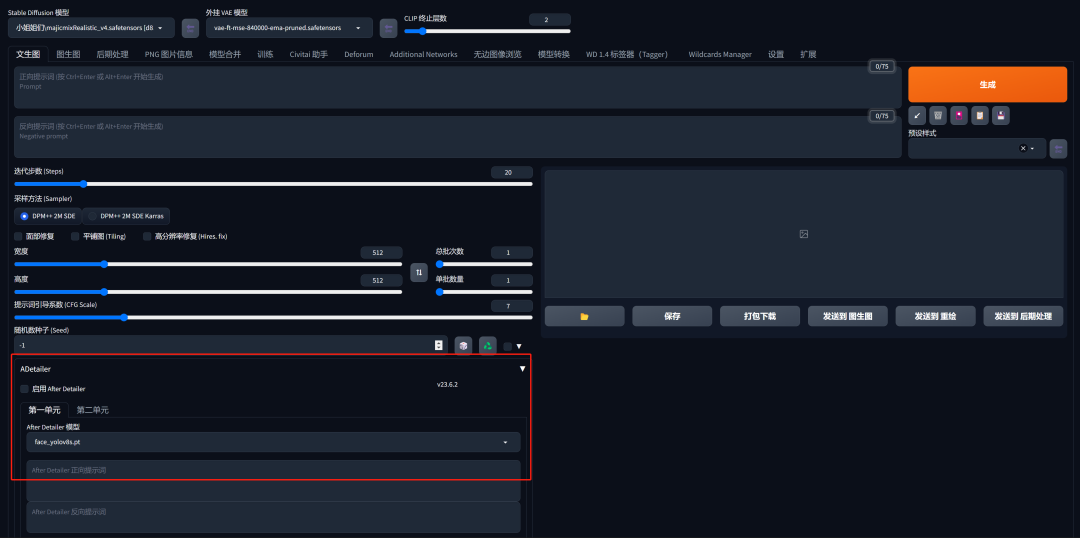Select the DPM++ 2M SDE sampler
Viewport: 1080px width, 538px height.
coord(48,216)
